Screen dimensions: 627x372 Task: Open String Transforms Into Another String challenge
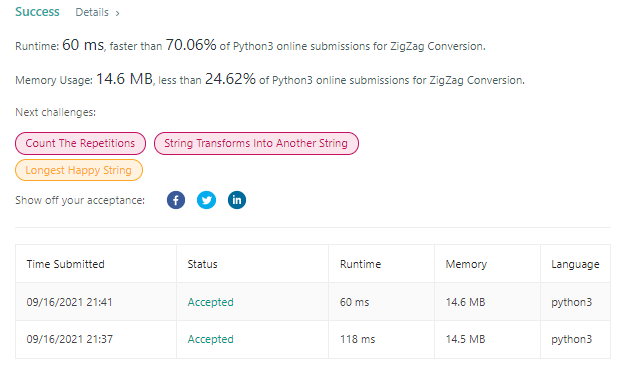click(256, 143)
